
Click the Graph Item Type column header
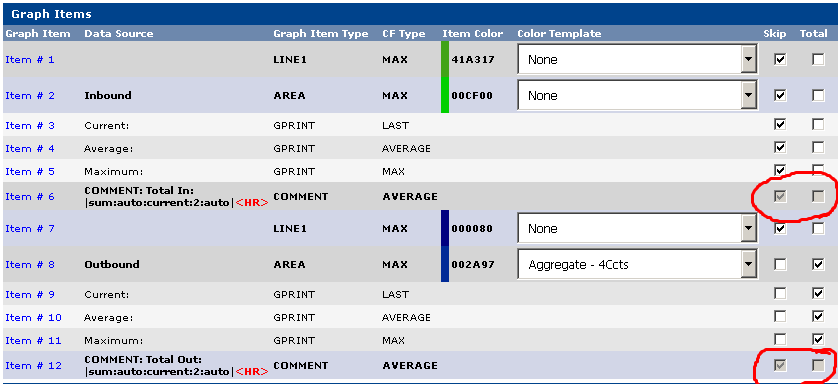321,34
